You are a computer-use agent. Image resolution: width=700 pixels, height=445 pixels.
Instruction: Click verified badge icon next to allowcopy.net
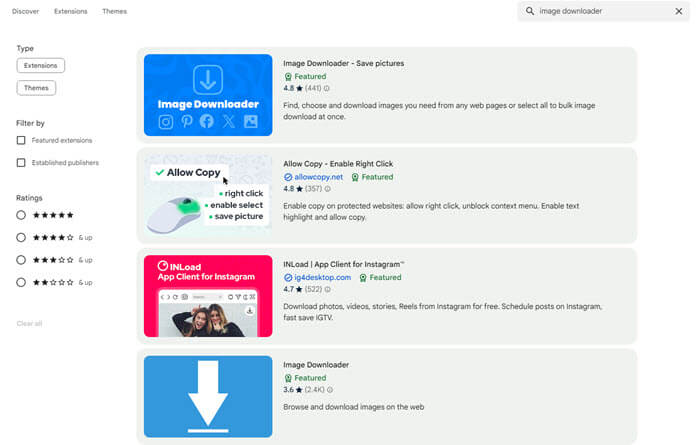(288, 177)
